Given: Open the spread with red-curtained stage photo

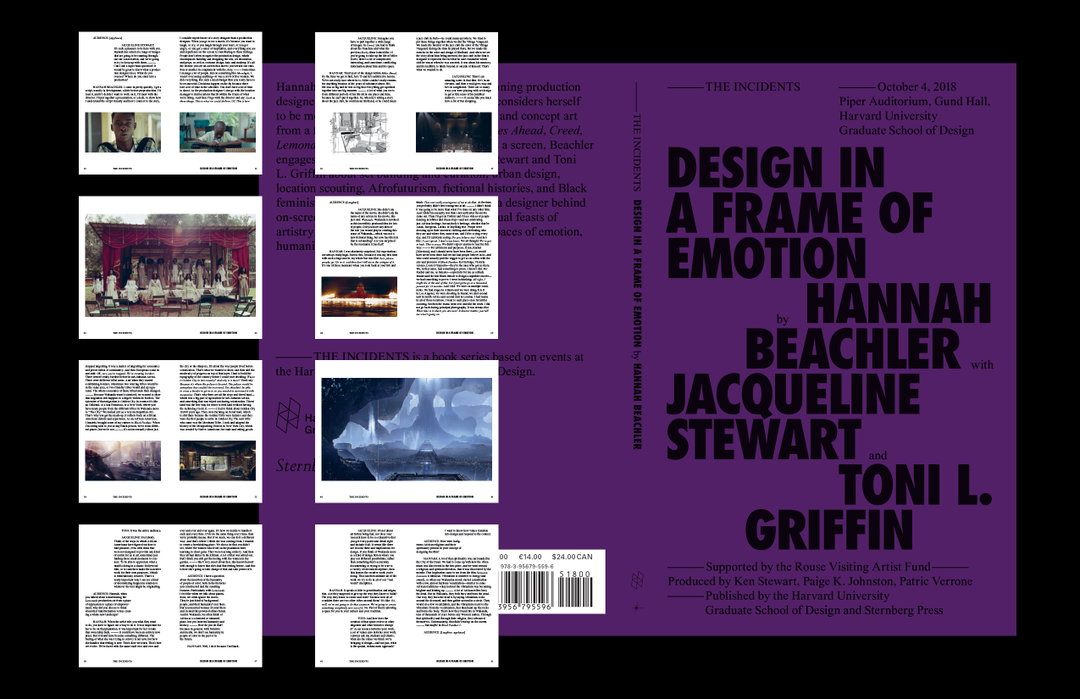Looking at the screenshot, I should [170, 267].
